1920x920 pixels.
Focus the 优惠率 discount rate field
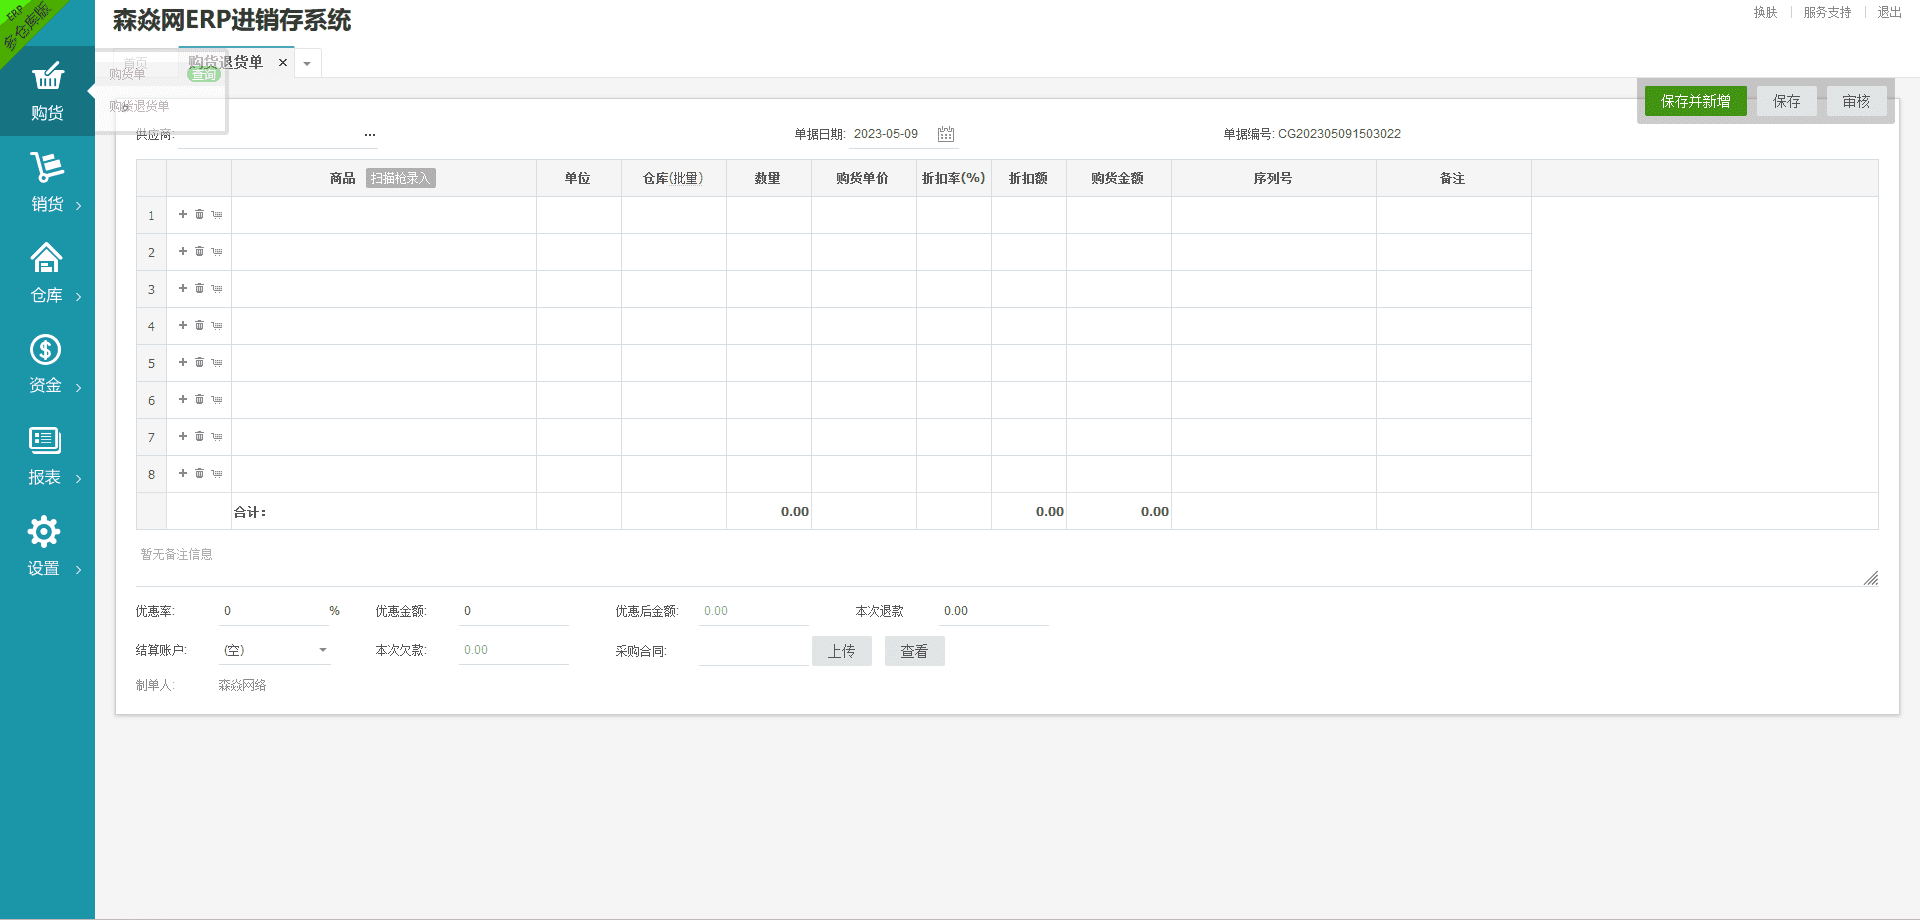pyautogui.click(x=274, y=611)
